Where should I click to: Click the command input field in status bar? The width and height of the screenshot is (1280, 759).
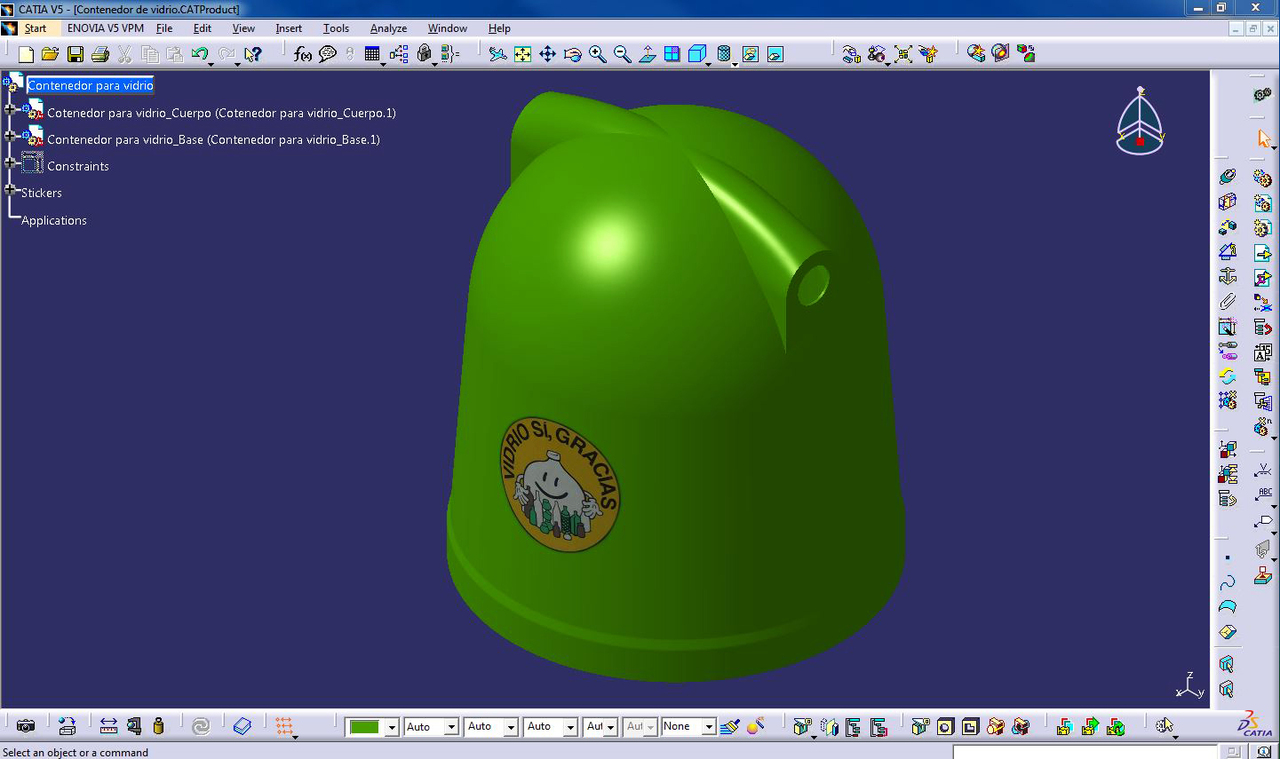click(x=1086, y=752)
